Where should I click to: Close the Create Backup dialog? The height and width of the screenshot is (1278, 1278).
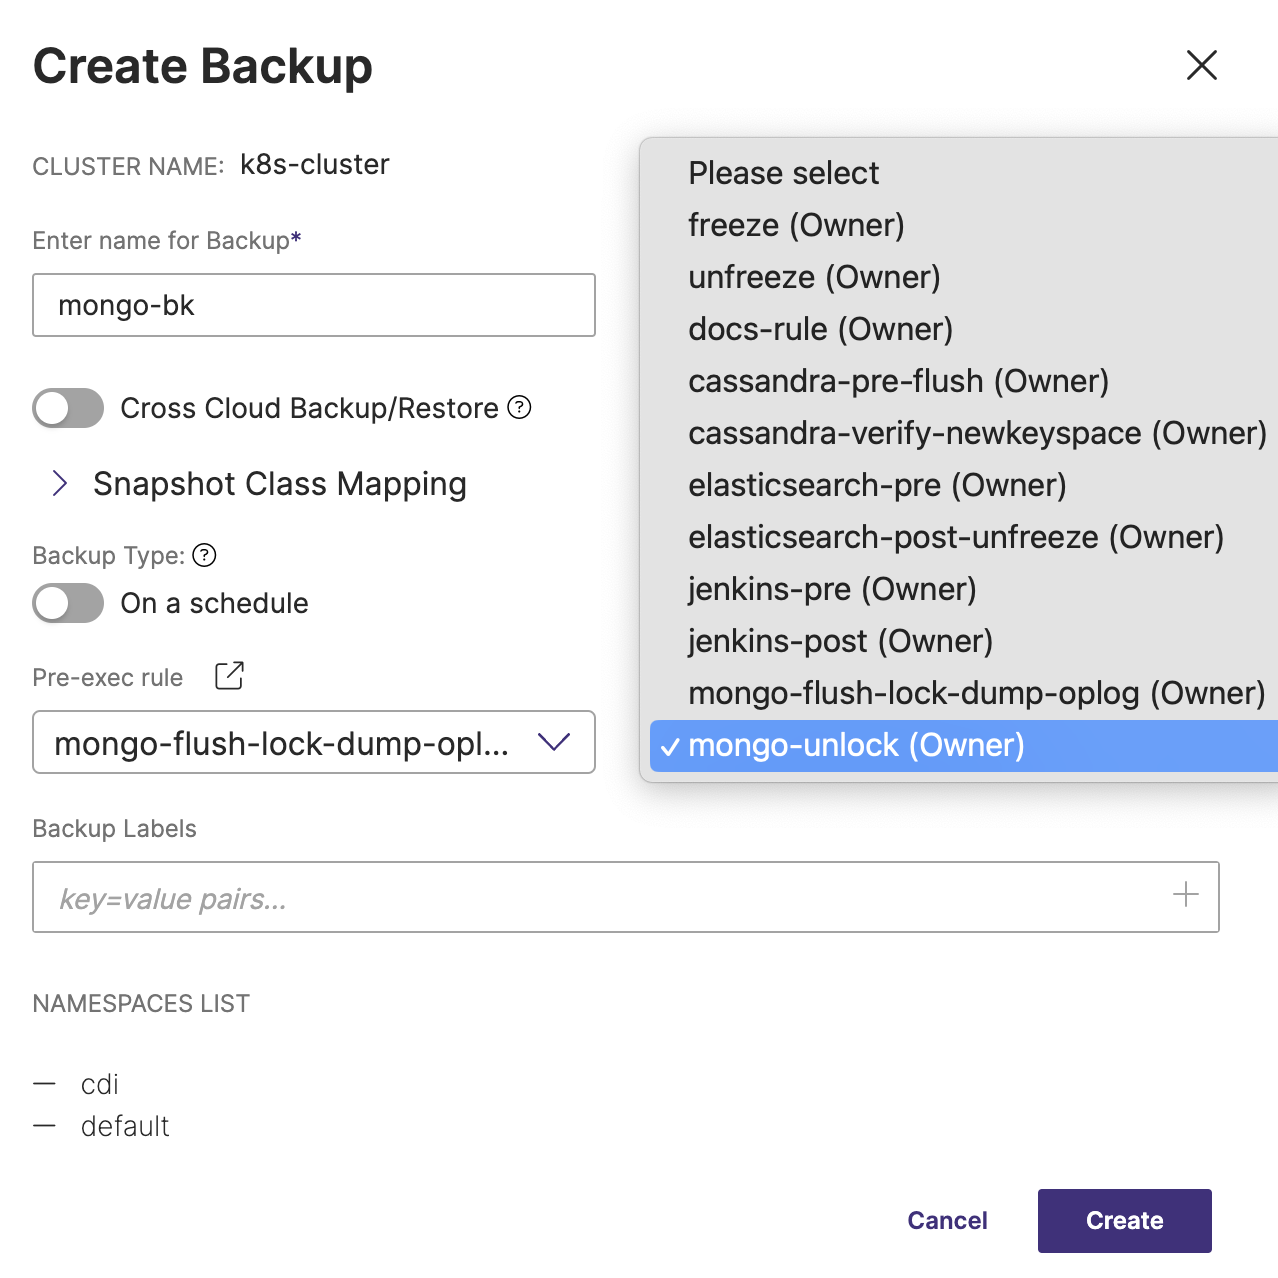(x=1201, y=66)
